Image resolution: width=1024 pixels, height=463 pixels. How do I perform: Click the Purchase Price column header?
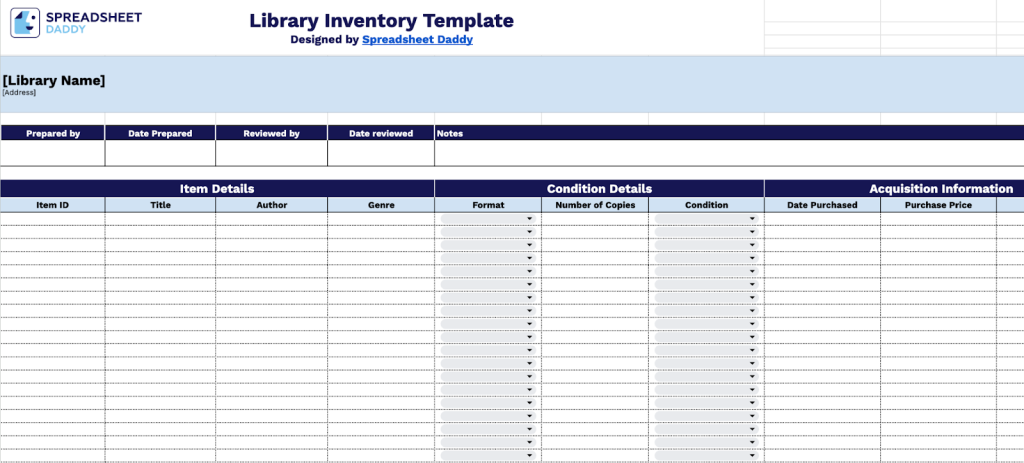point(938,205)
